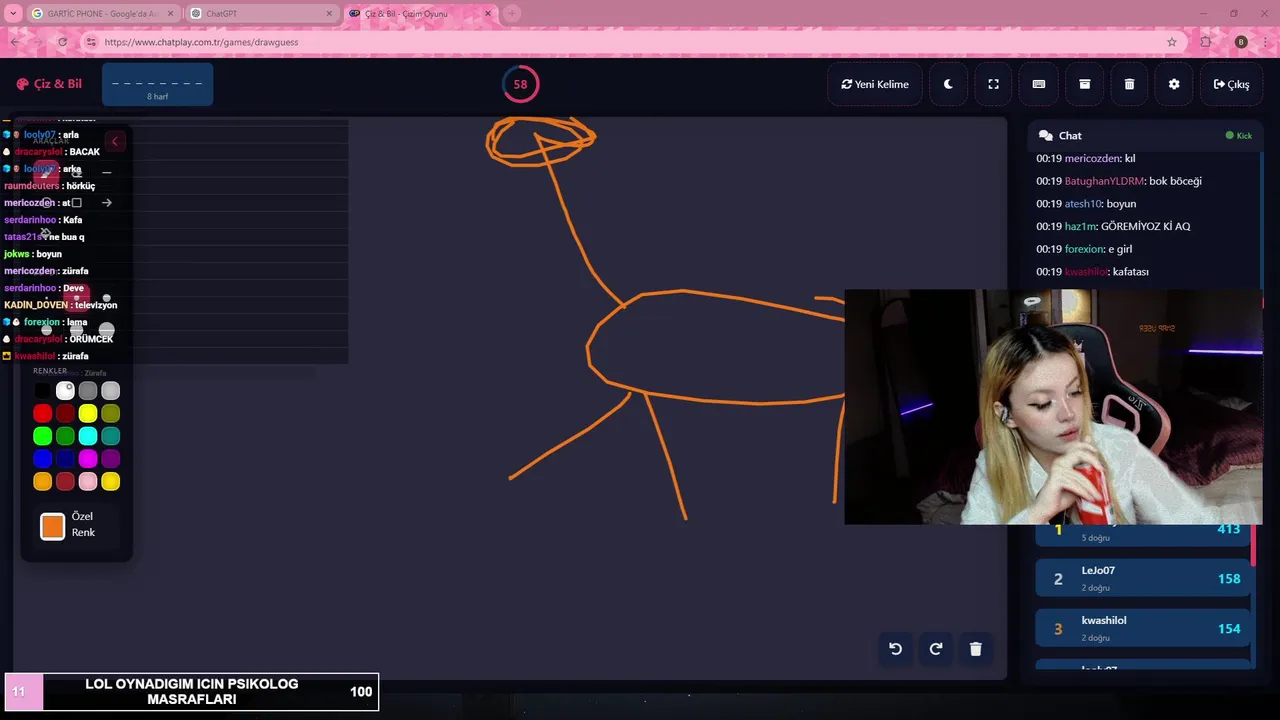The image size is (1280, 720).
Task: Switch to the ChatGPT browser tab
Action: tap(260, 14)
